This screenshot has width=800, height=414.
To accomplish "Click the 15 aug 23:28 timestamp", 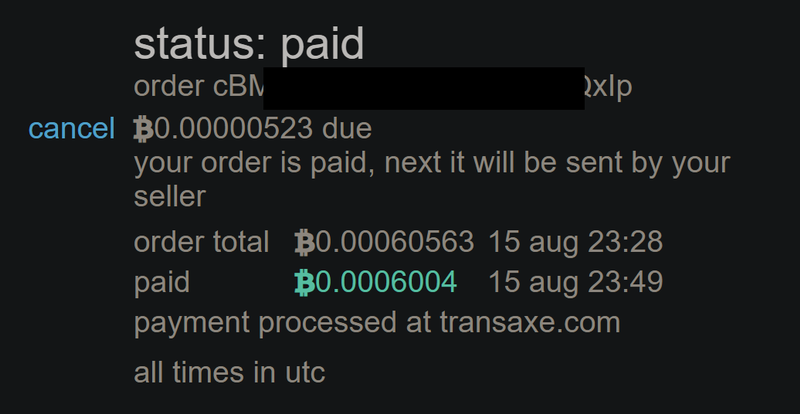I will click(575, 242).
